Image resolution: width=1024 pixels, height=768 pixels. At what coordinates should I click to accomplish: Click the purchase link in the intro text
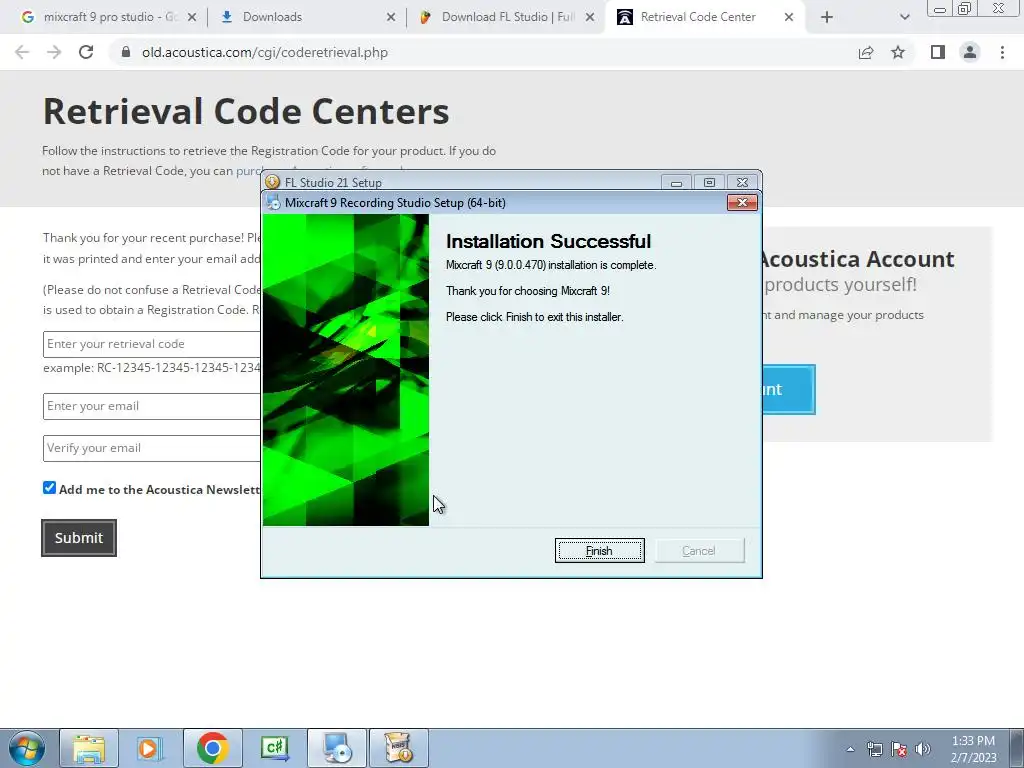[248, 171]
